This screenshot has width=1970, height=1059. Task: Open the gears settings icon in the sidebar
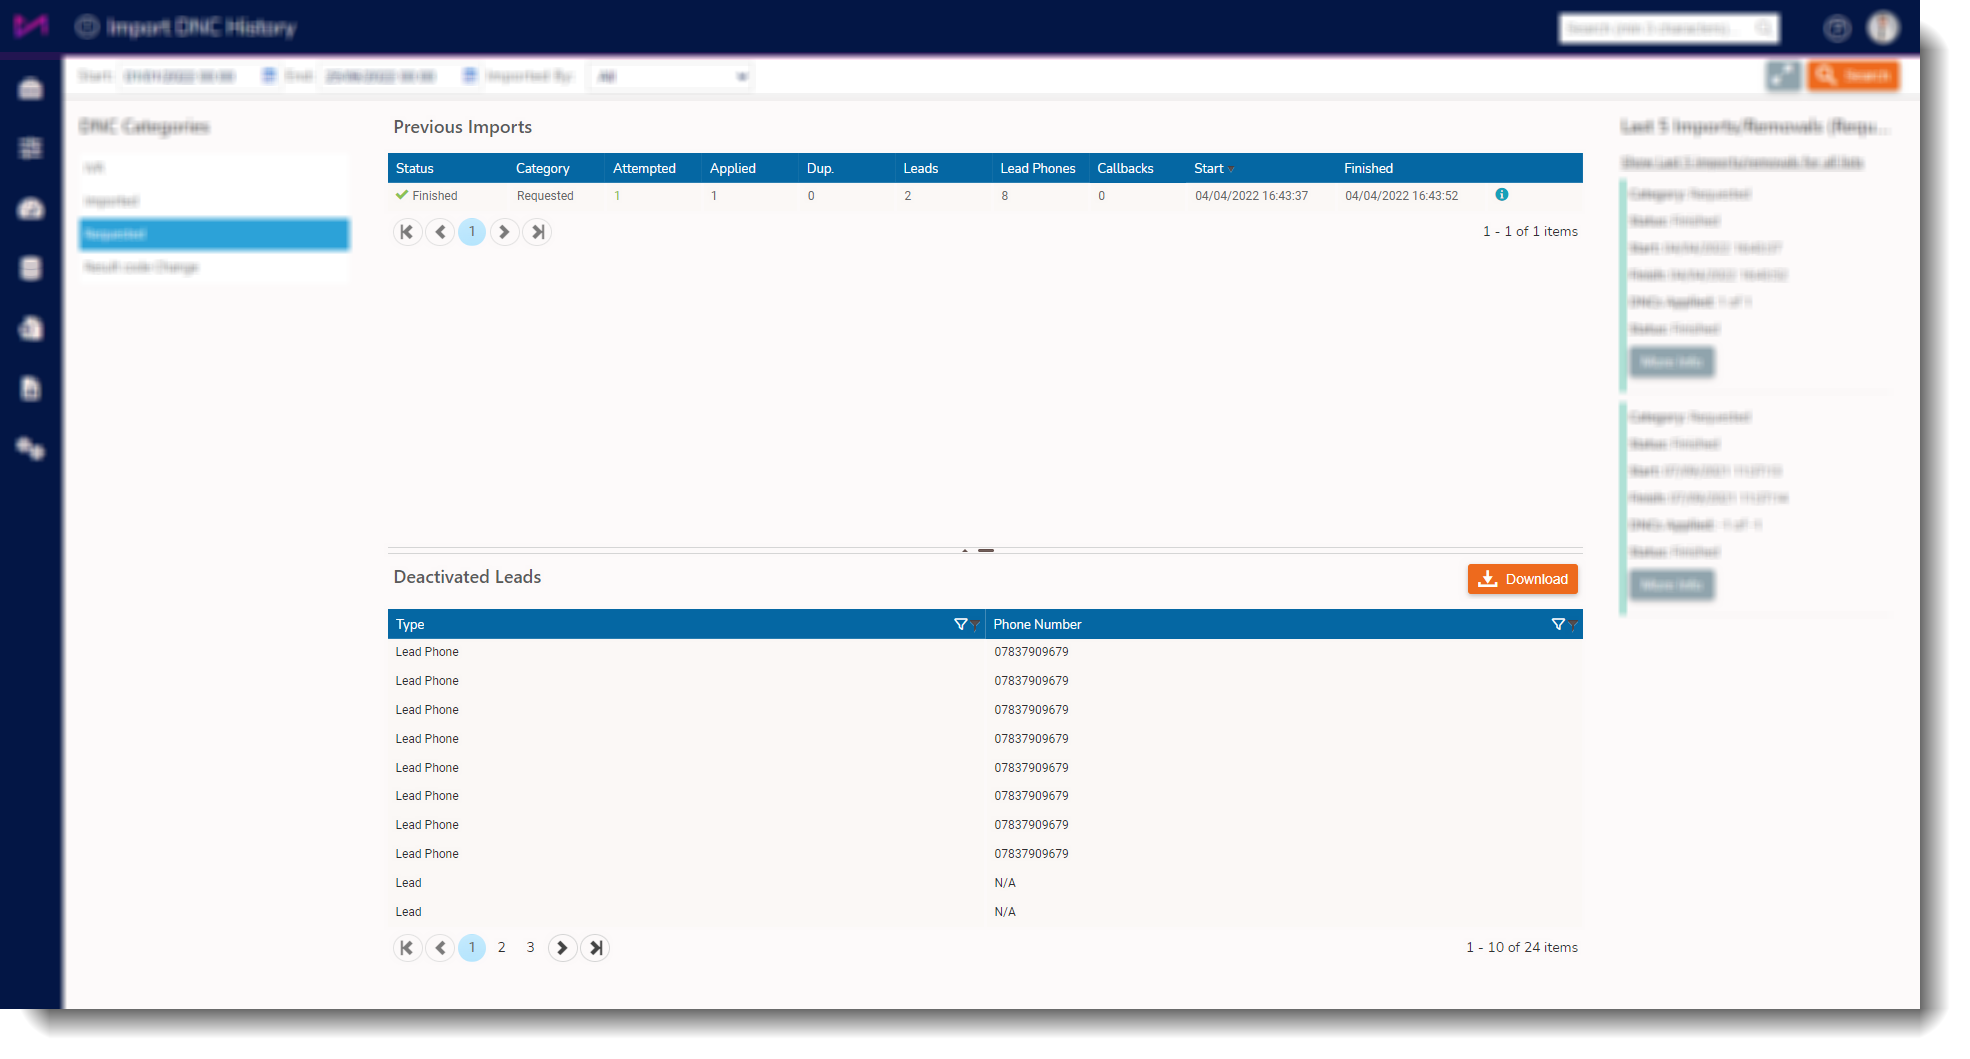click(31, 449)
